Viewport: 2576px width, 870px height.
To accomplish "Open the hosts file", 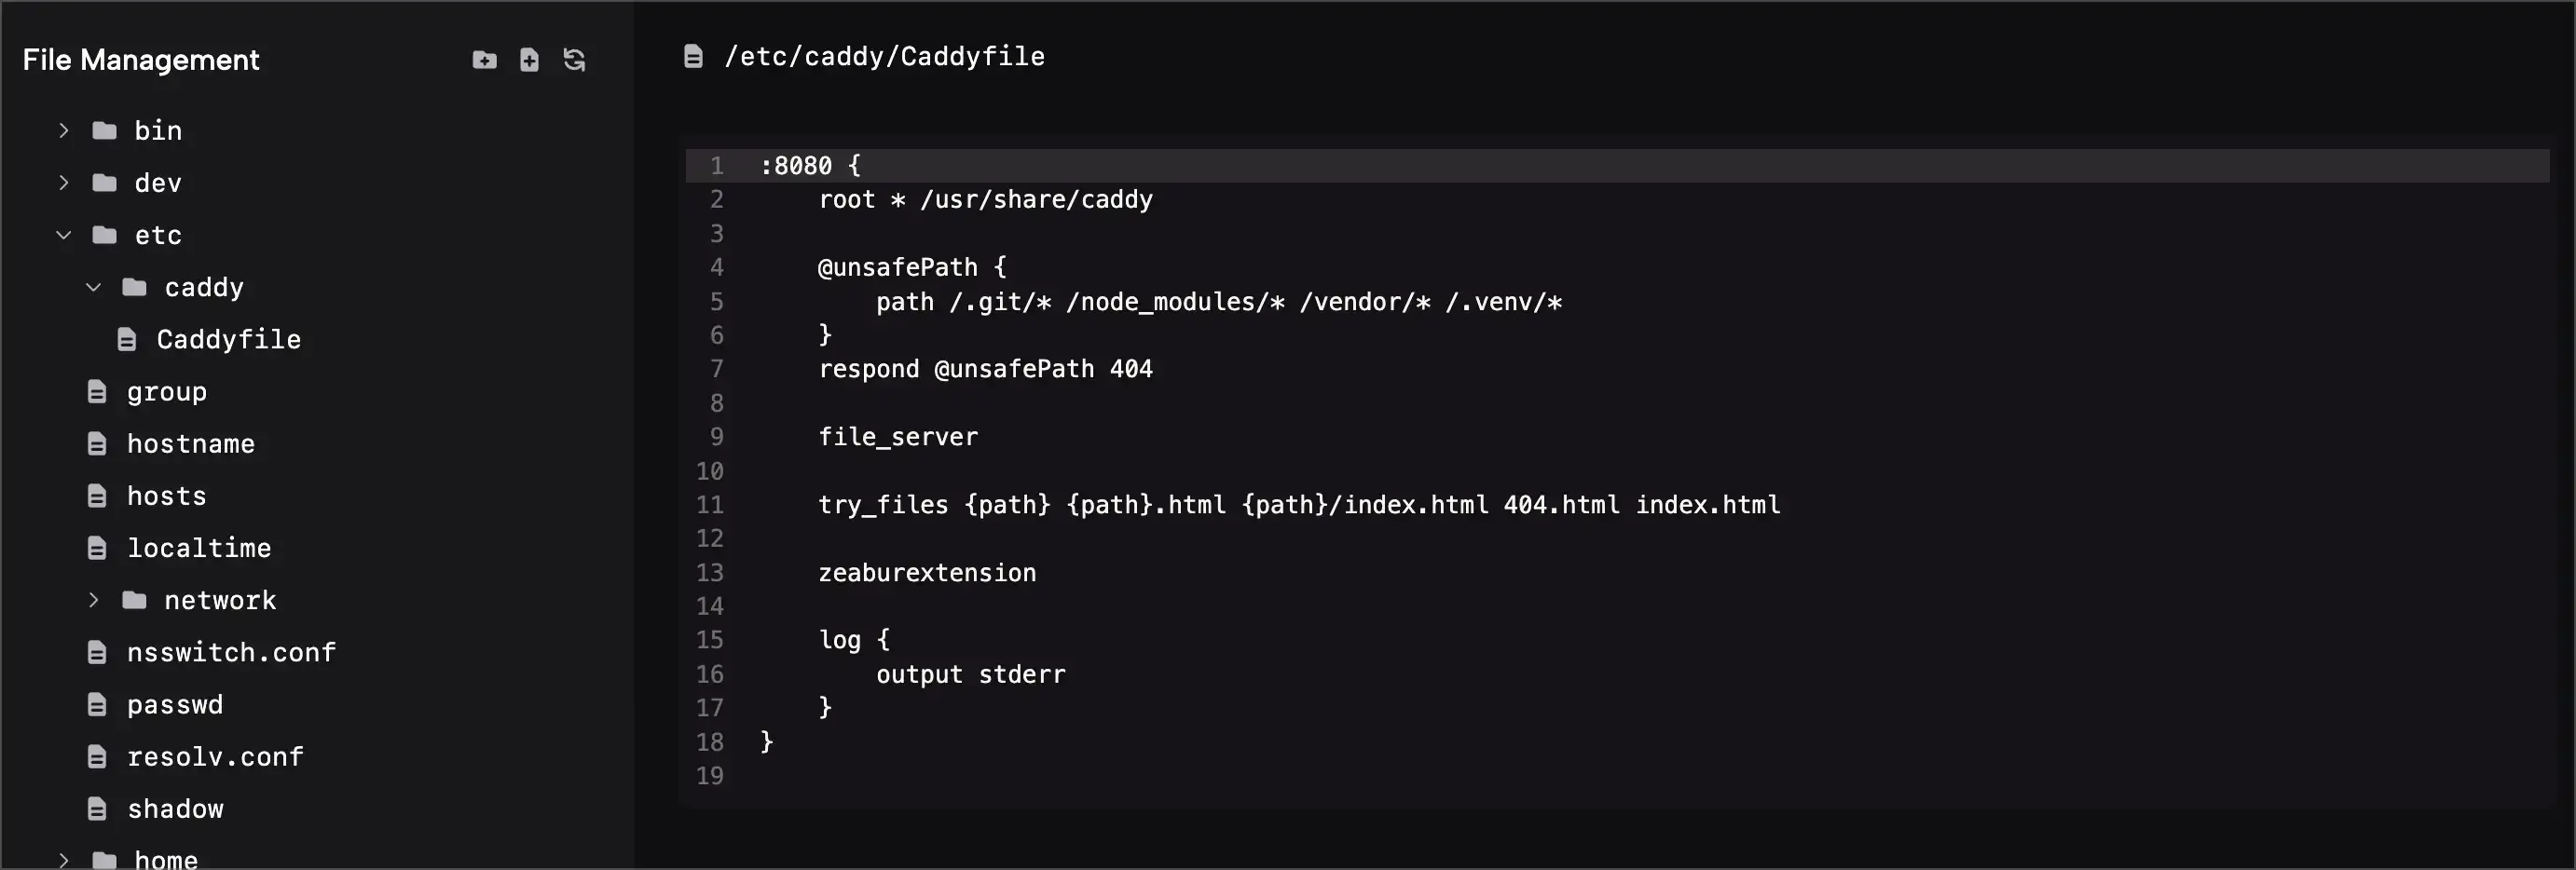I will (x=166, y=496).
